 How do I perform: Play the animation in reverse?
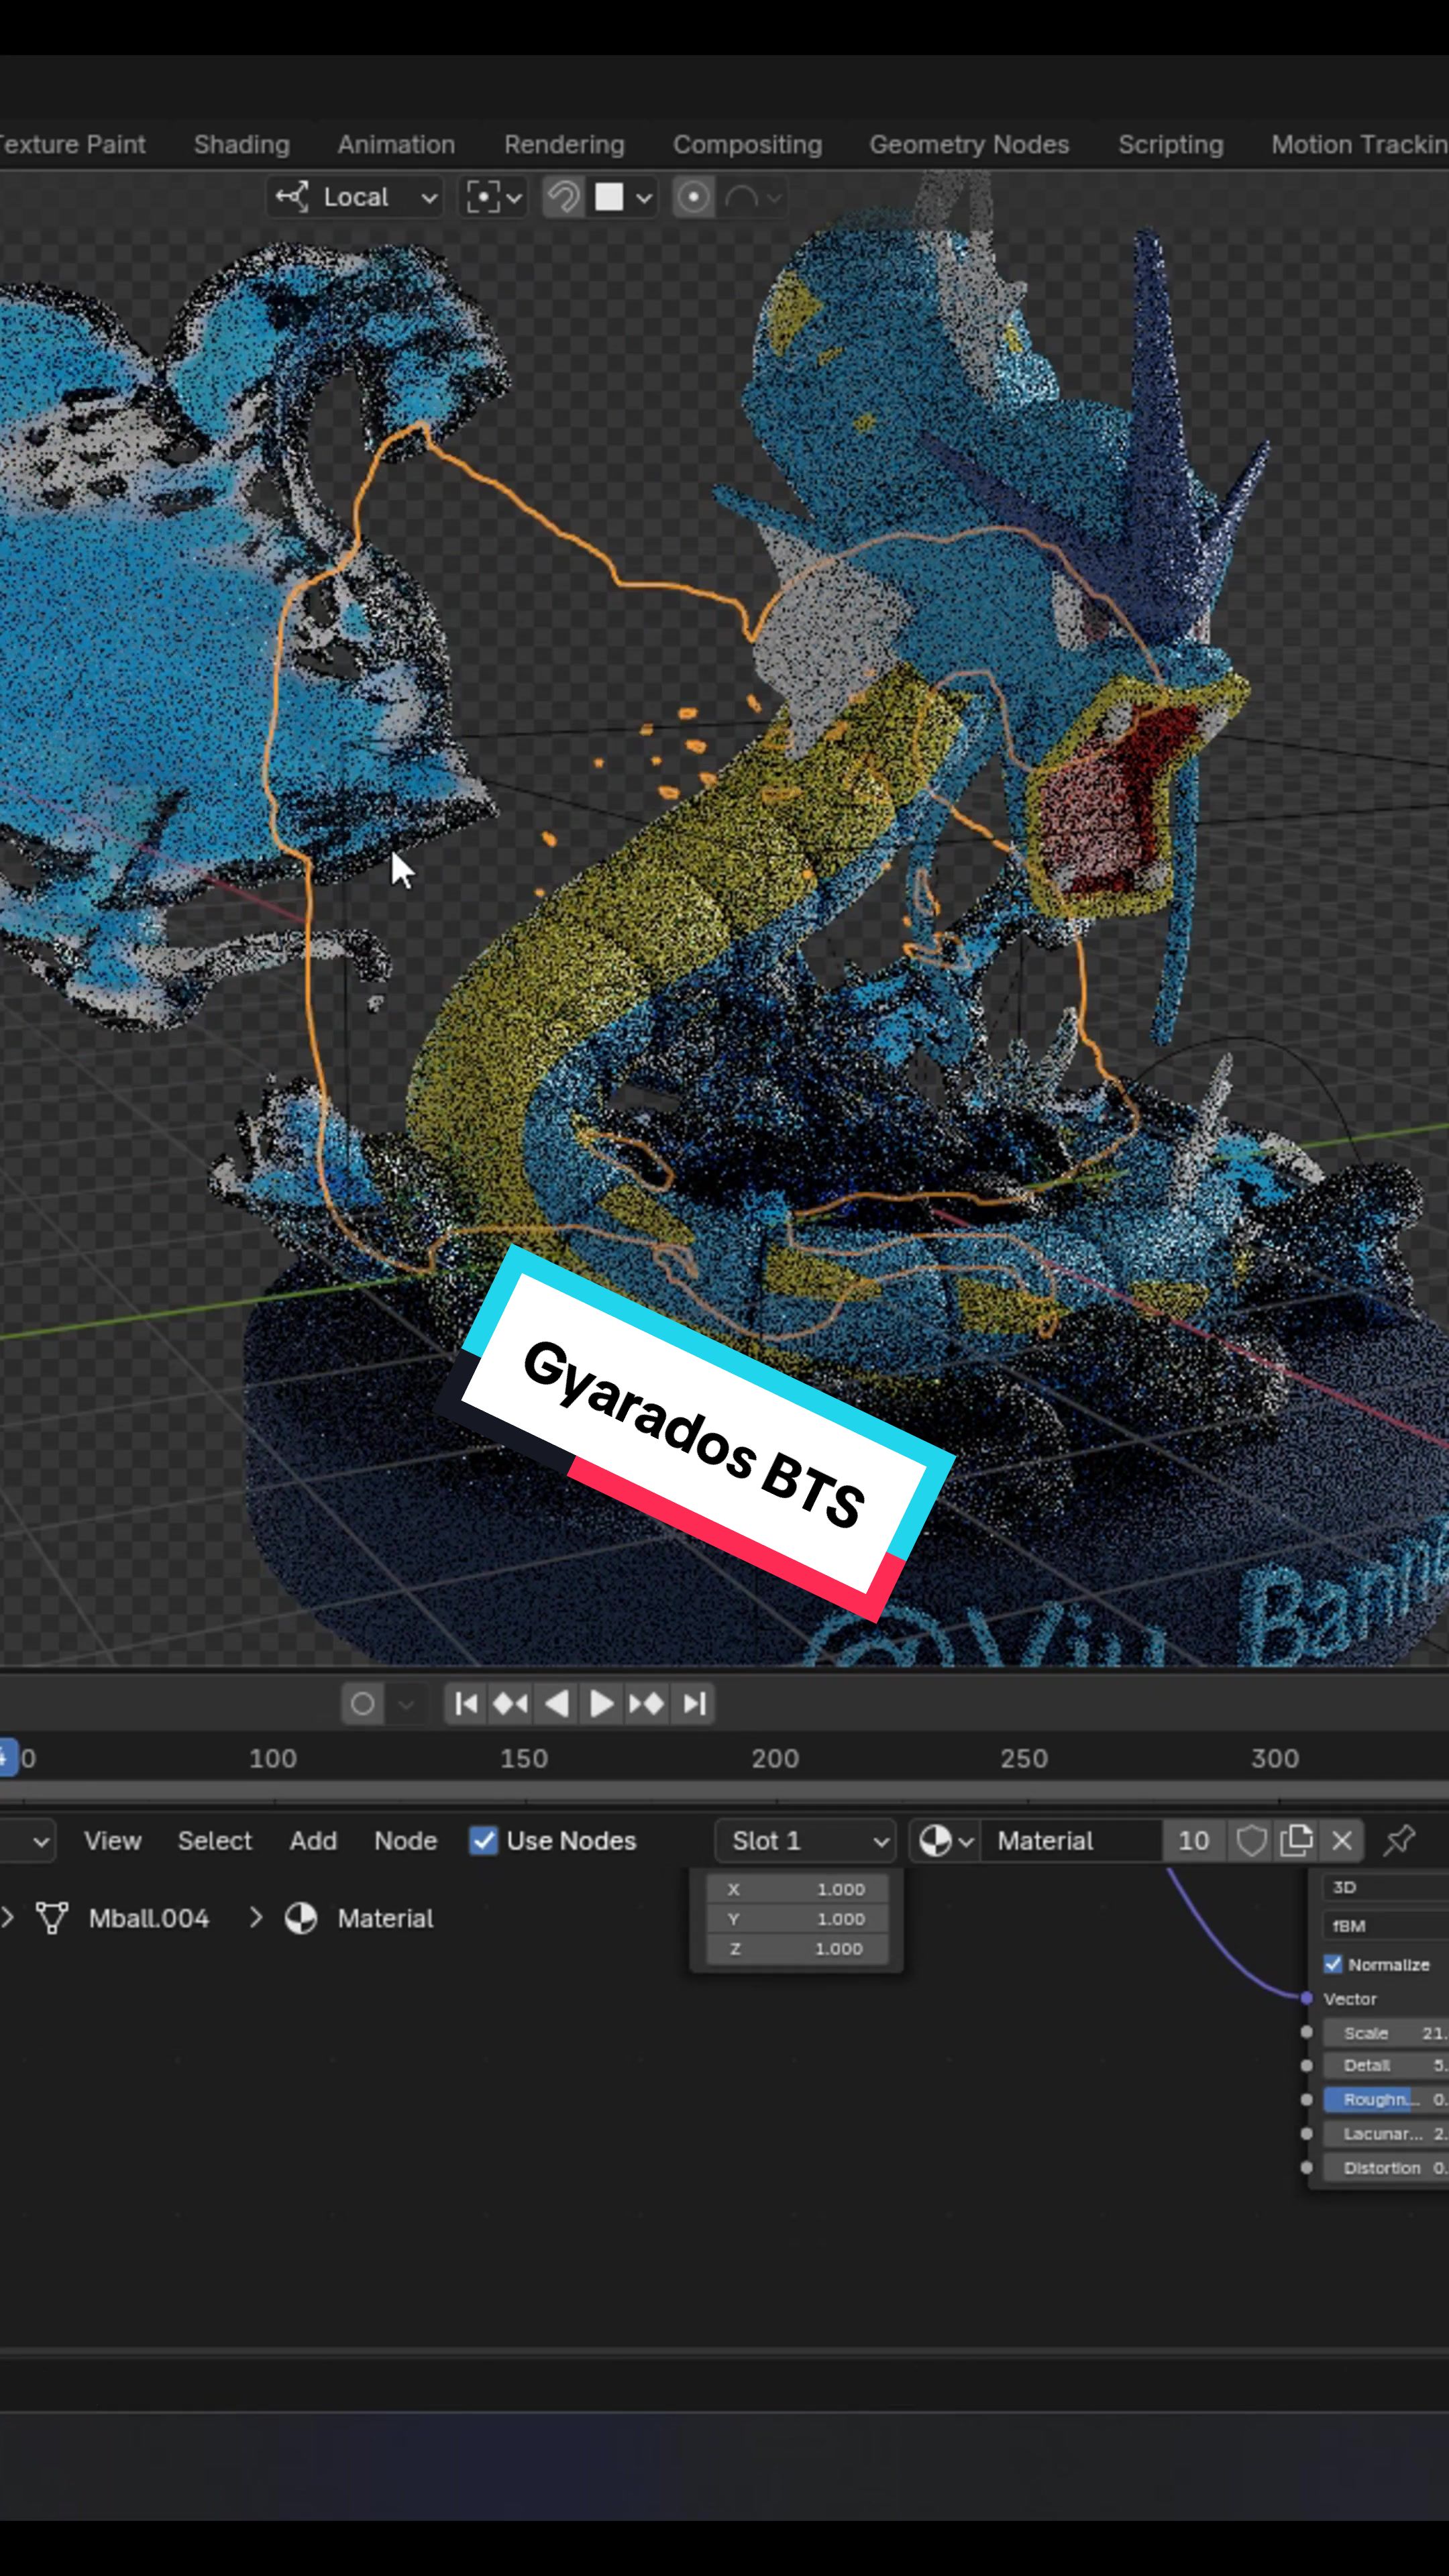557,1703
